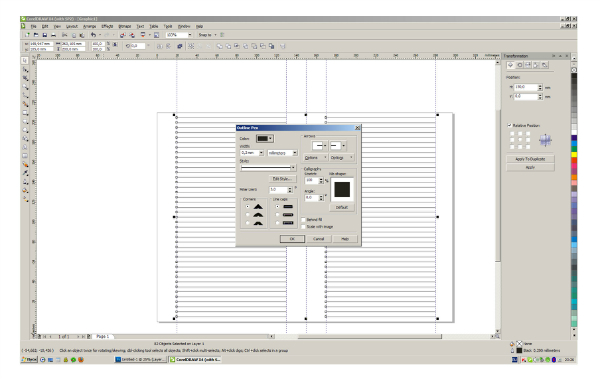Click Help in Outline Pen dialog

(x=345, y=239)
